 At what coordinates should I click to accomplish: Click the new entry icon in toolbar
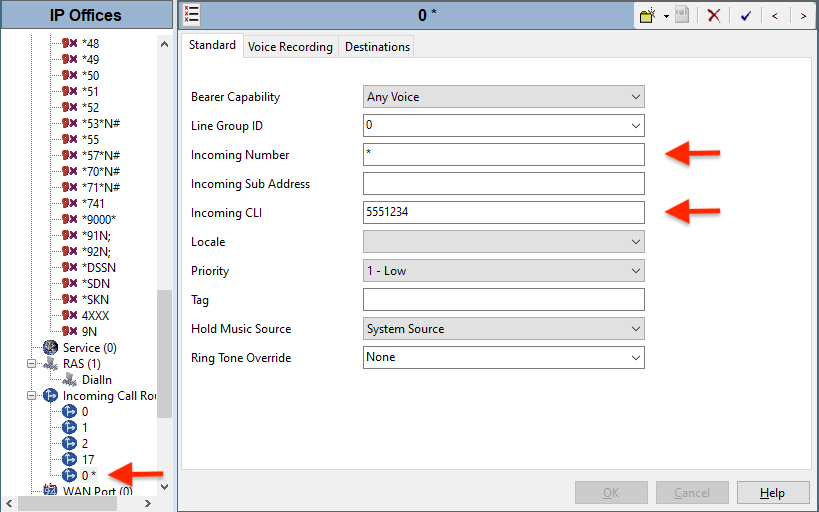click(648, 16)
